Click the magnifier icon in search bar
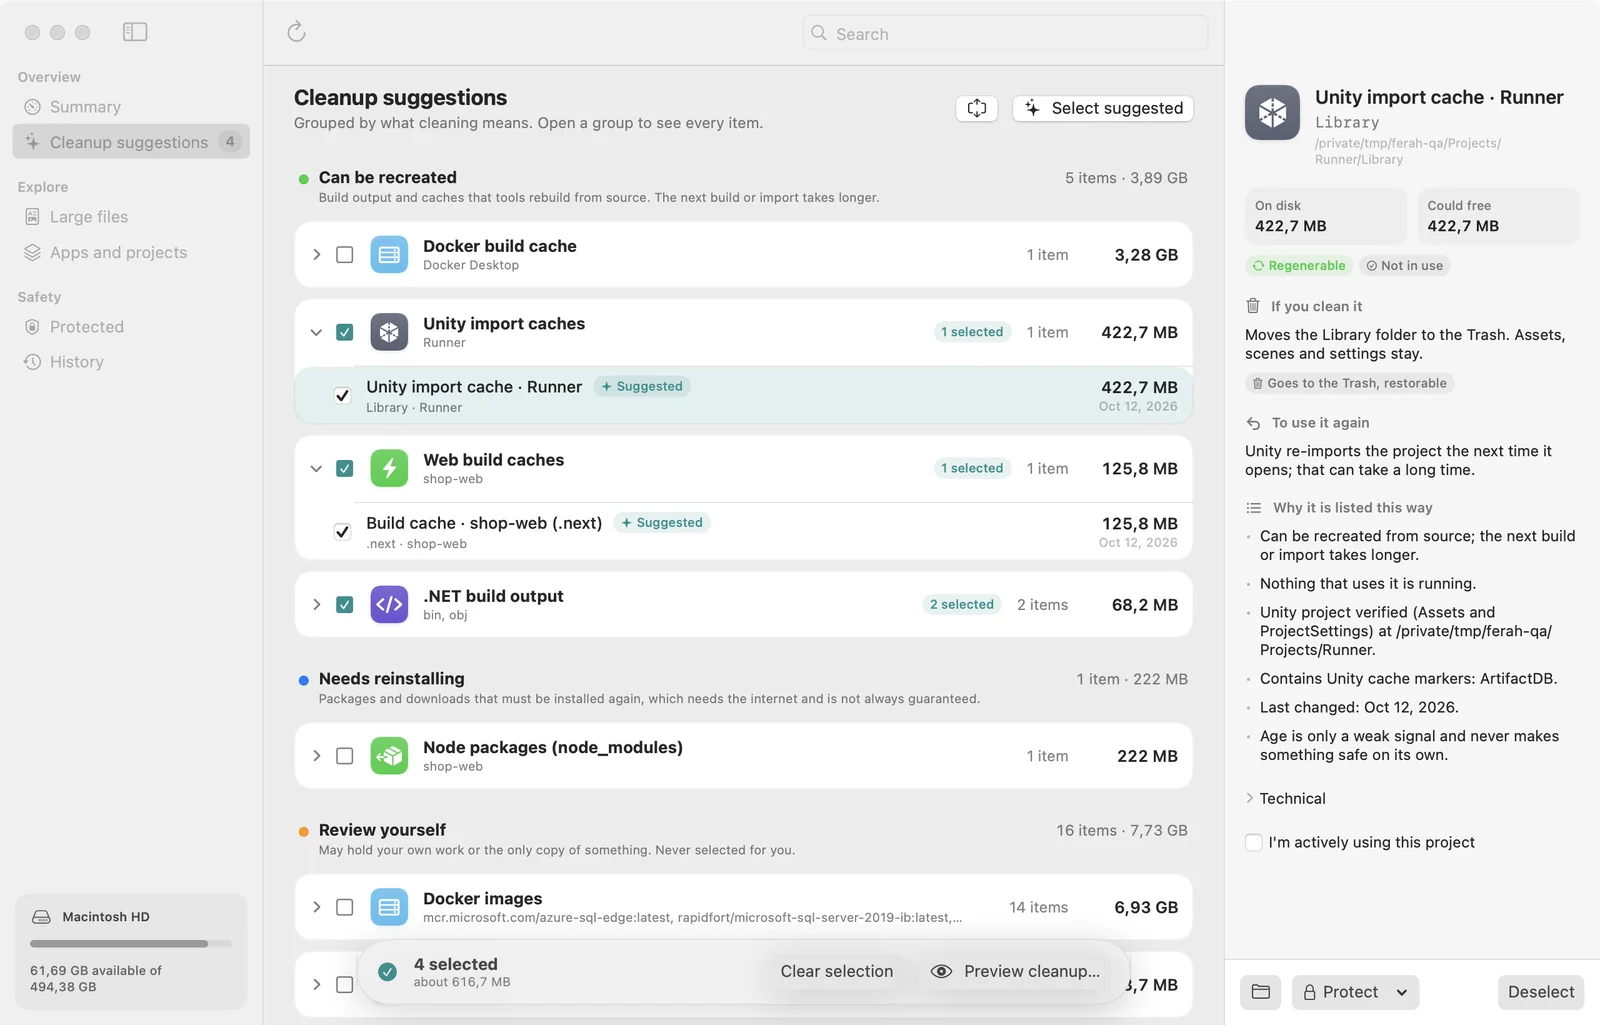1600x1025 pixels. pyautogui.click(x=819, y=33)
